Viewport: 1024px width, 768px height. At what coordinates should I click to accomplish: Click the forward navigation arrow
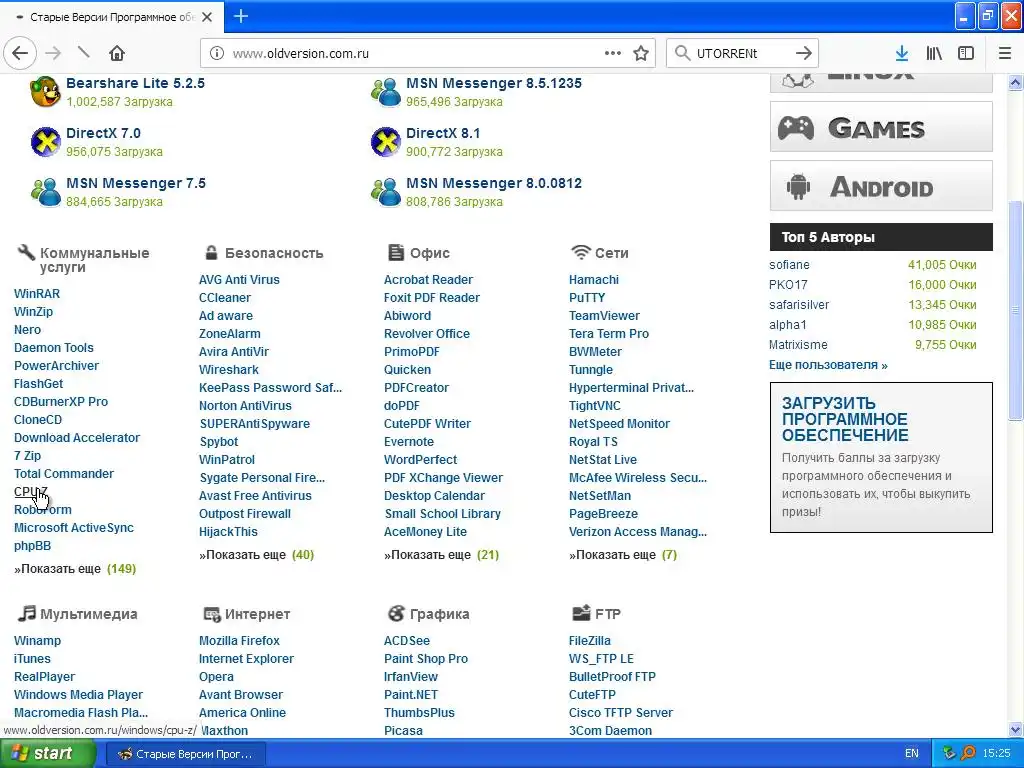[54, 53]
